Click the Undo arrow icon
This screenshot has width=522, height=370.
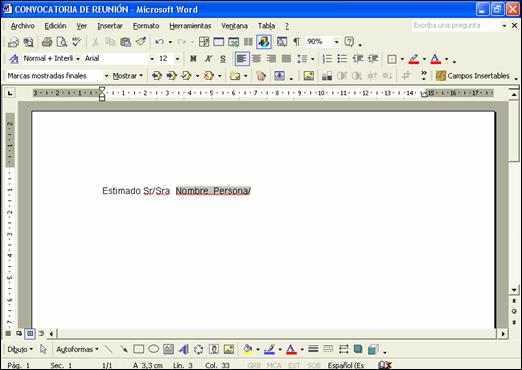159,42
